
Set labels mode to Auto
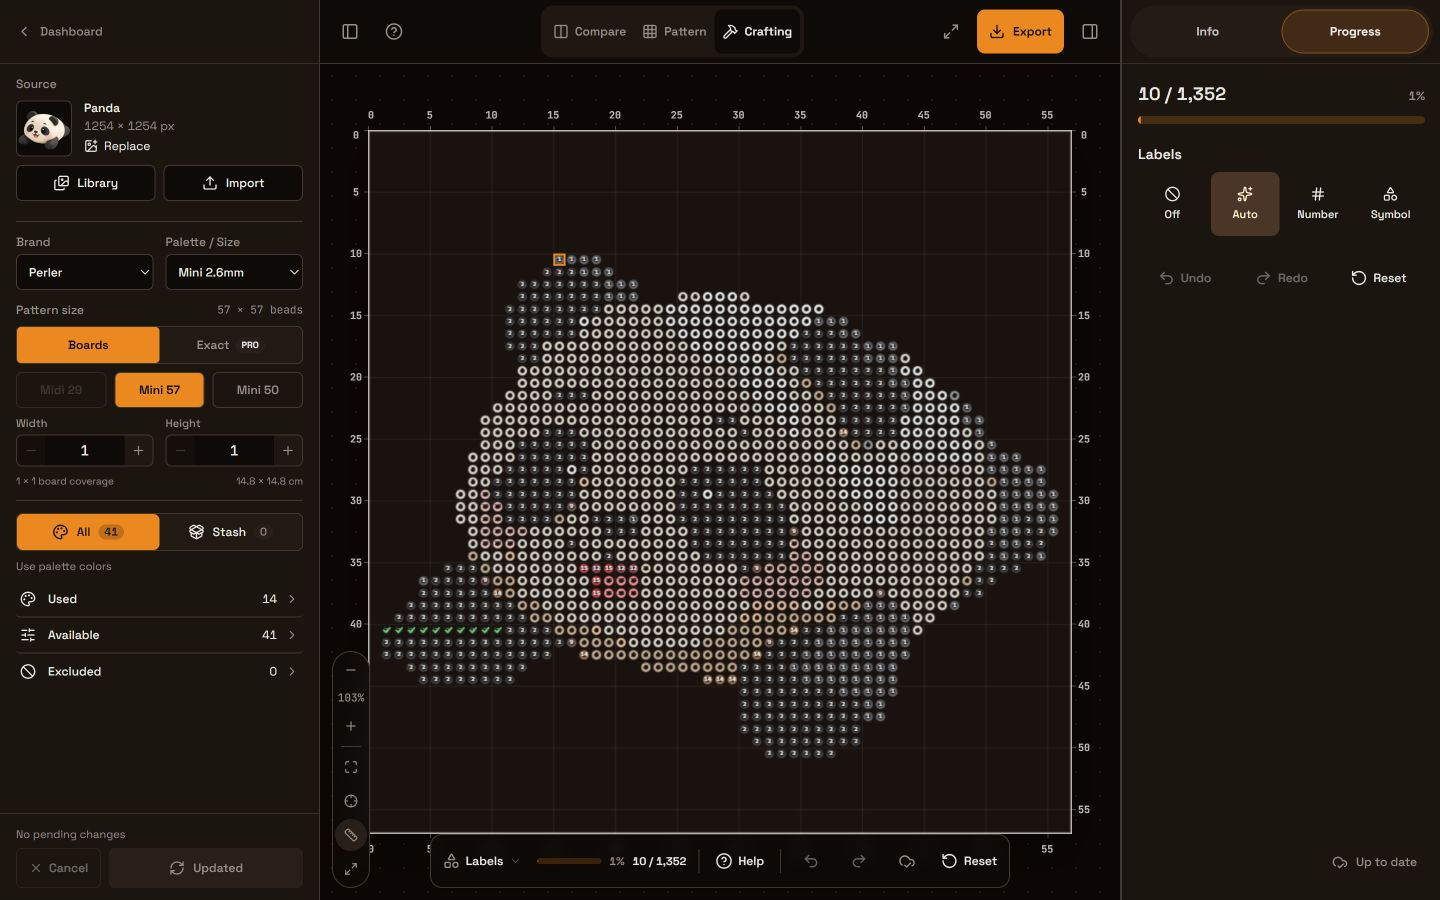click(1245, 203)
